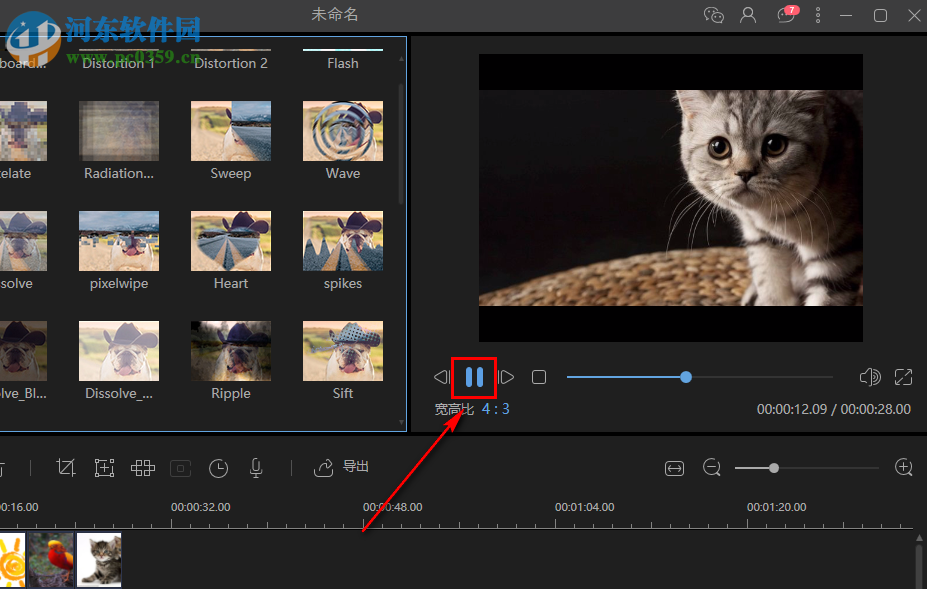Change the 4:3 aspect ratio setting
Image resolution: width=927 pixels, height=589 pixels.
[x=495, y=408]
